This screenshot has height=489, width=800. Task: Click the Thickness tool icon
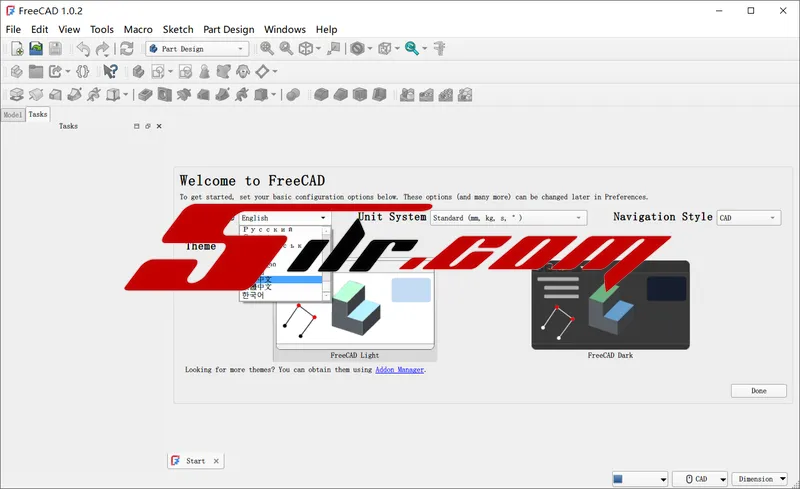click(x=379, y=94)
